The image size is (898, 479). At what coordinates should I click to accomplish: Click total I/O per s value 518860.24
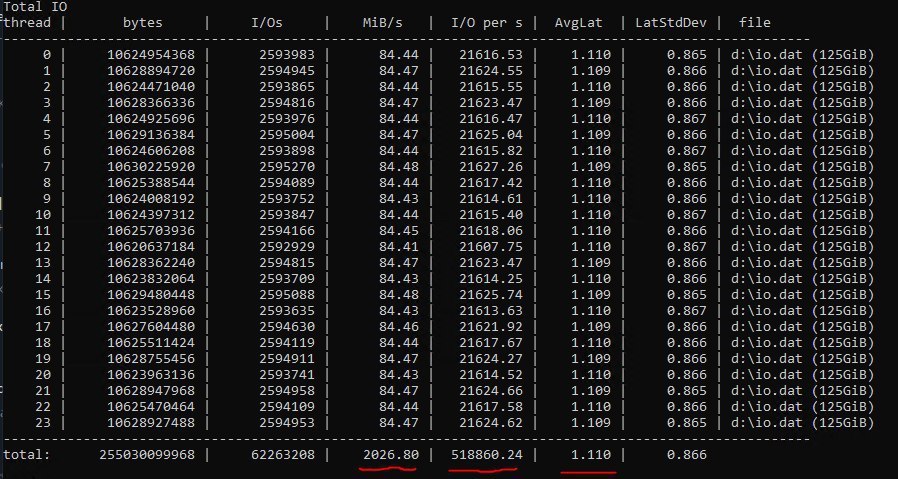pyautogui.click(x=487, y=455)
